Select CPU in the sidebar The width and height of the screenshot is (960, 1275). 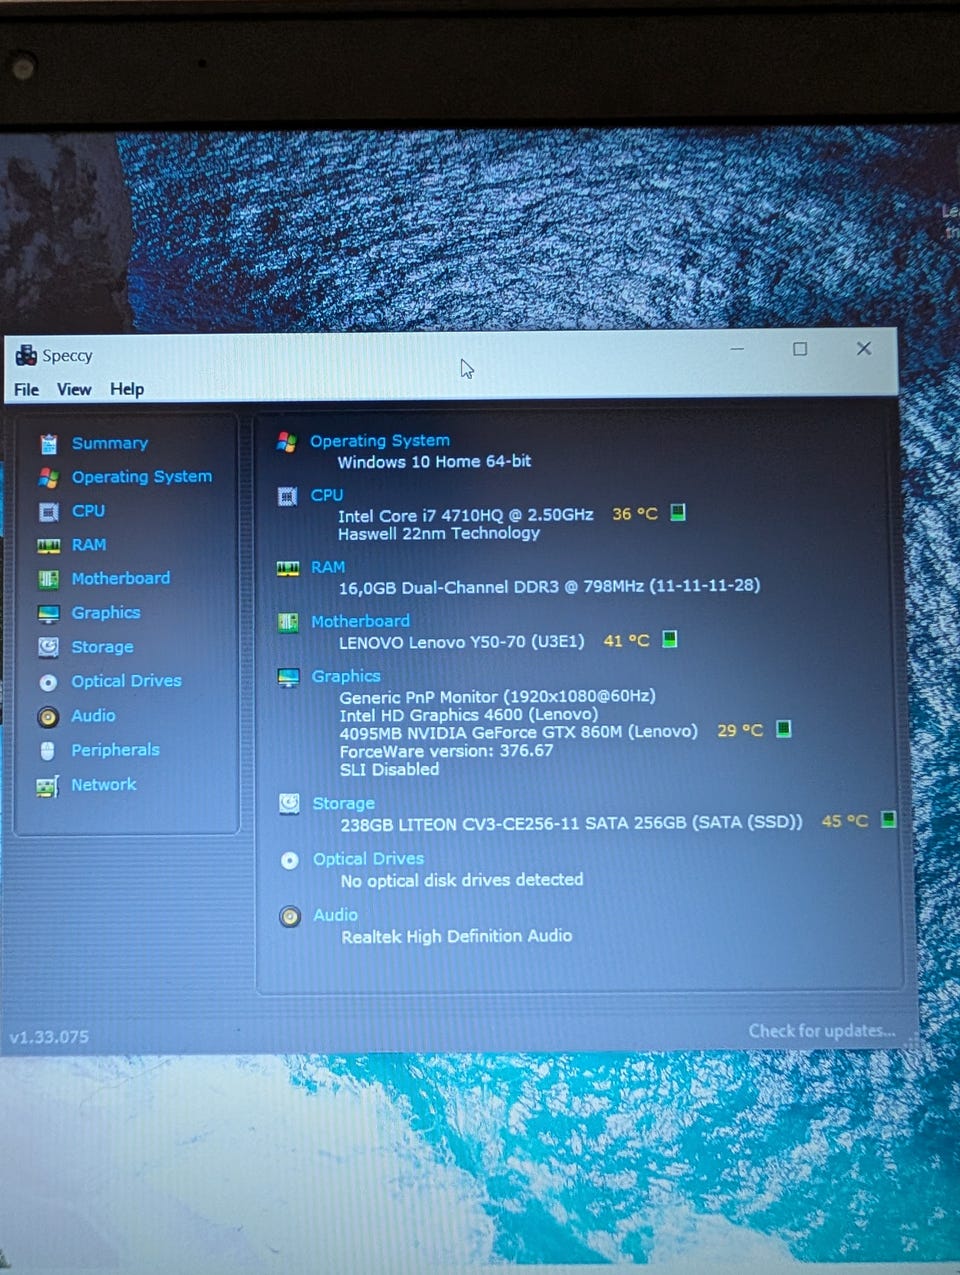tap(88, 511)
